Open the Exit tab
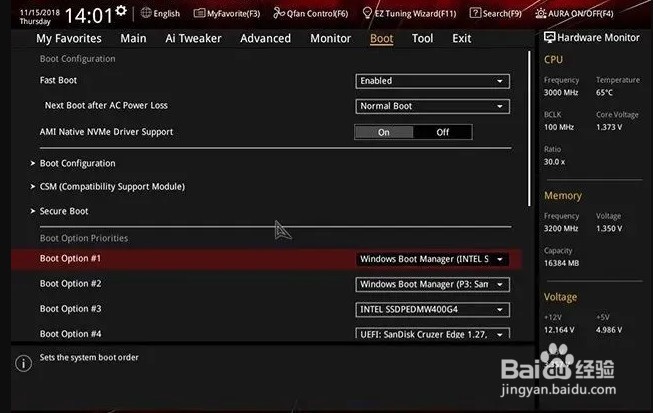This screenshot has width=653, height=413. [461, 38]
